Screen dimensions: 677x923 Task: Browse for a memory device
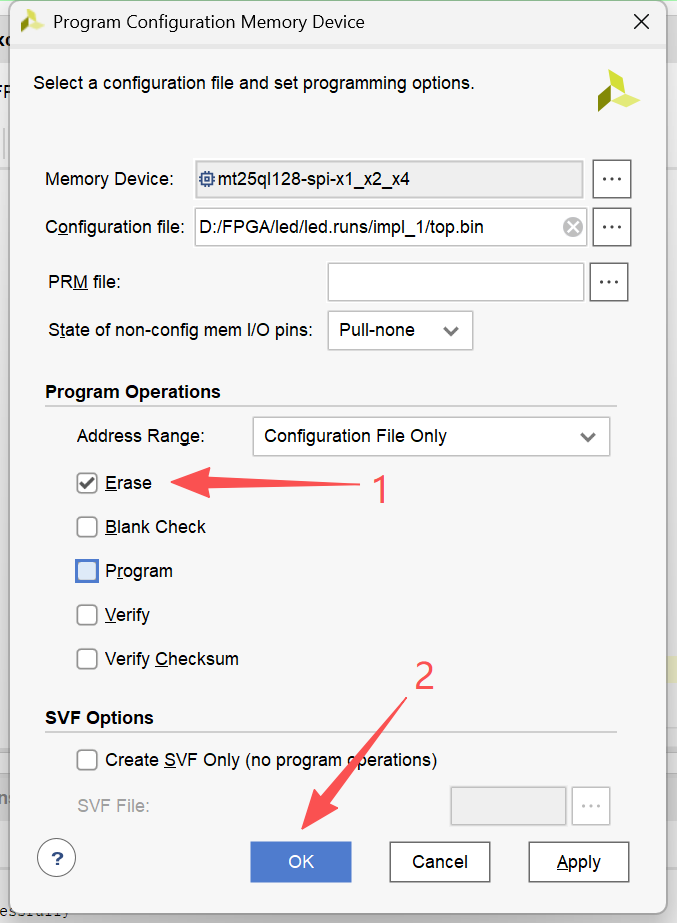[612, 180]
